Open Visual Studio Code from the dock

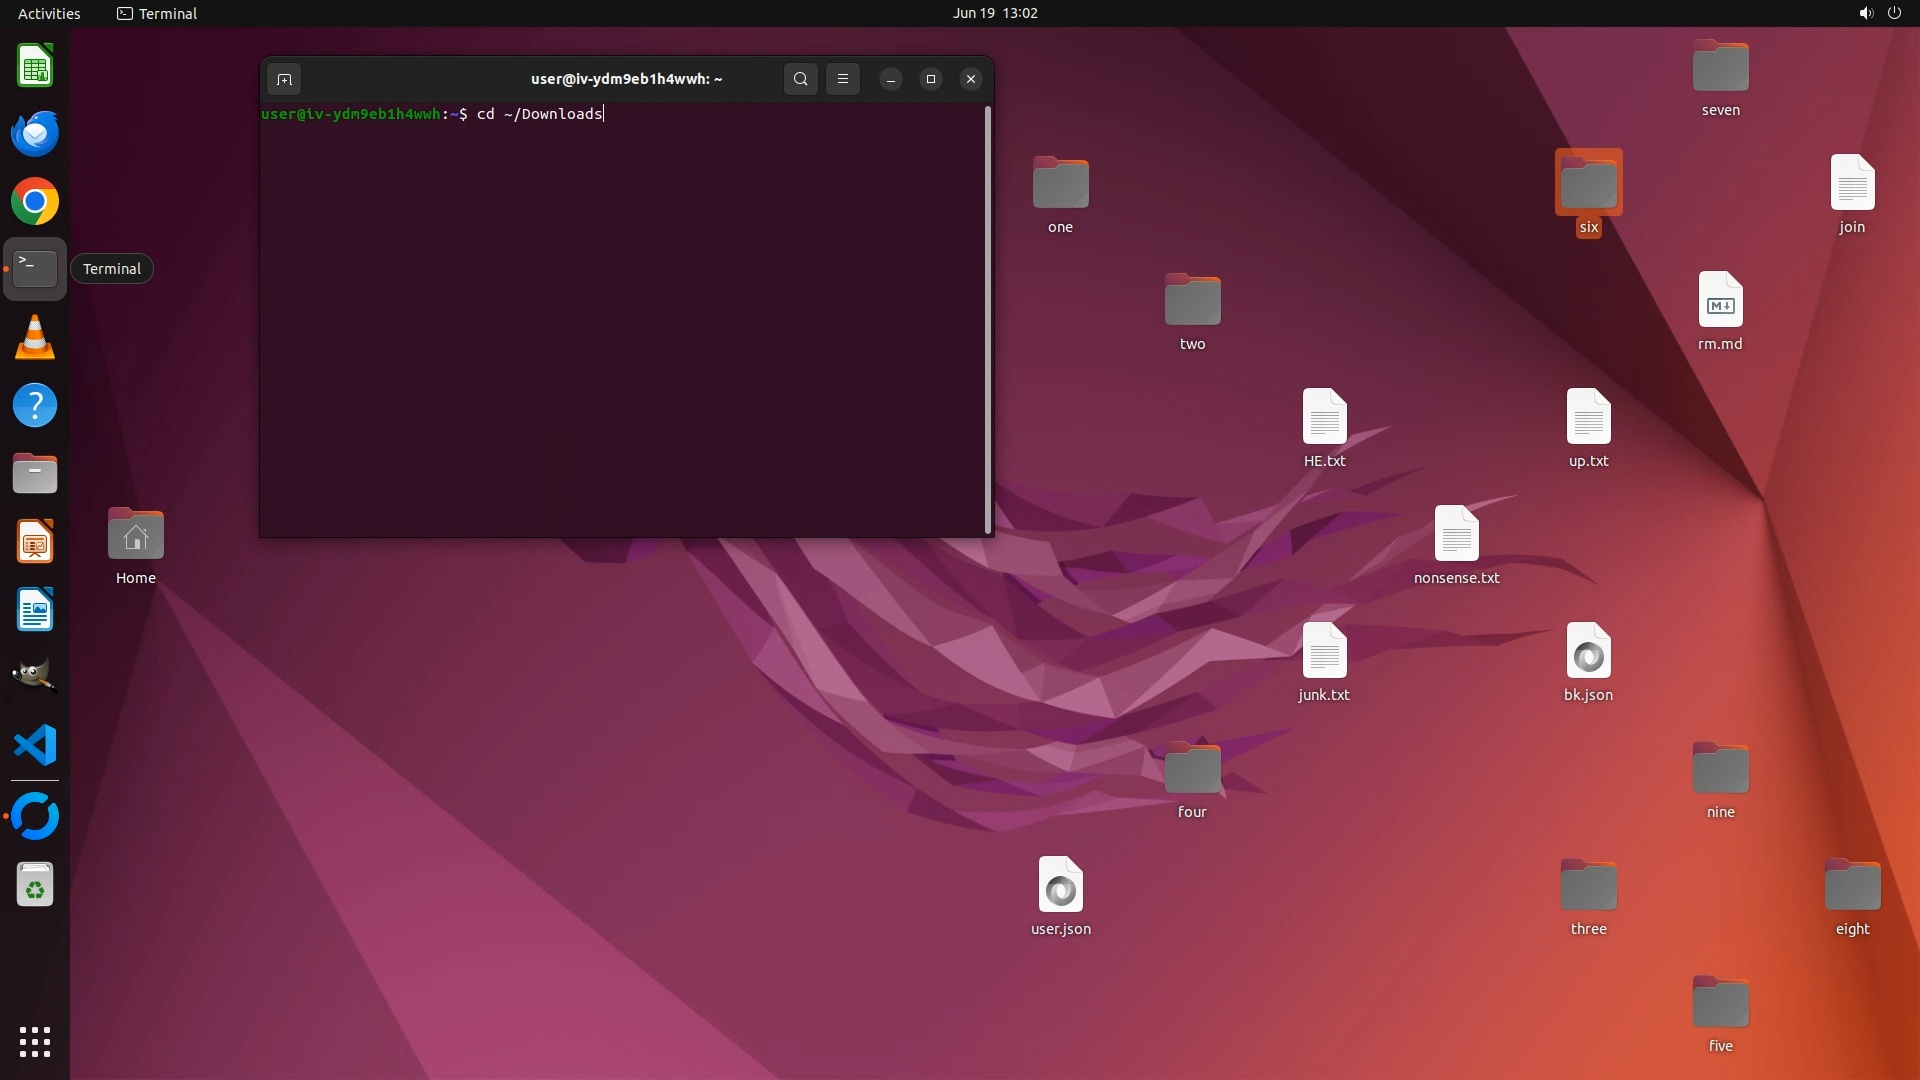click(35, 746)
